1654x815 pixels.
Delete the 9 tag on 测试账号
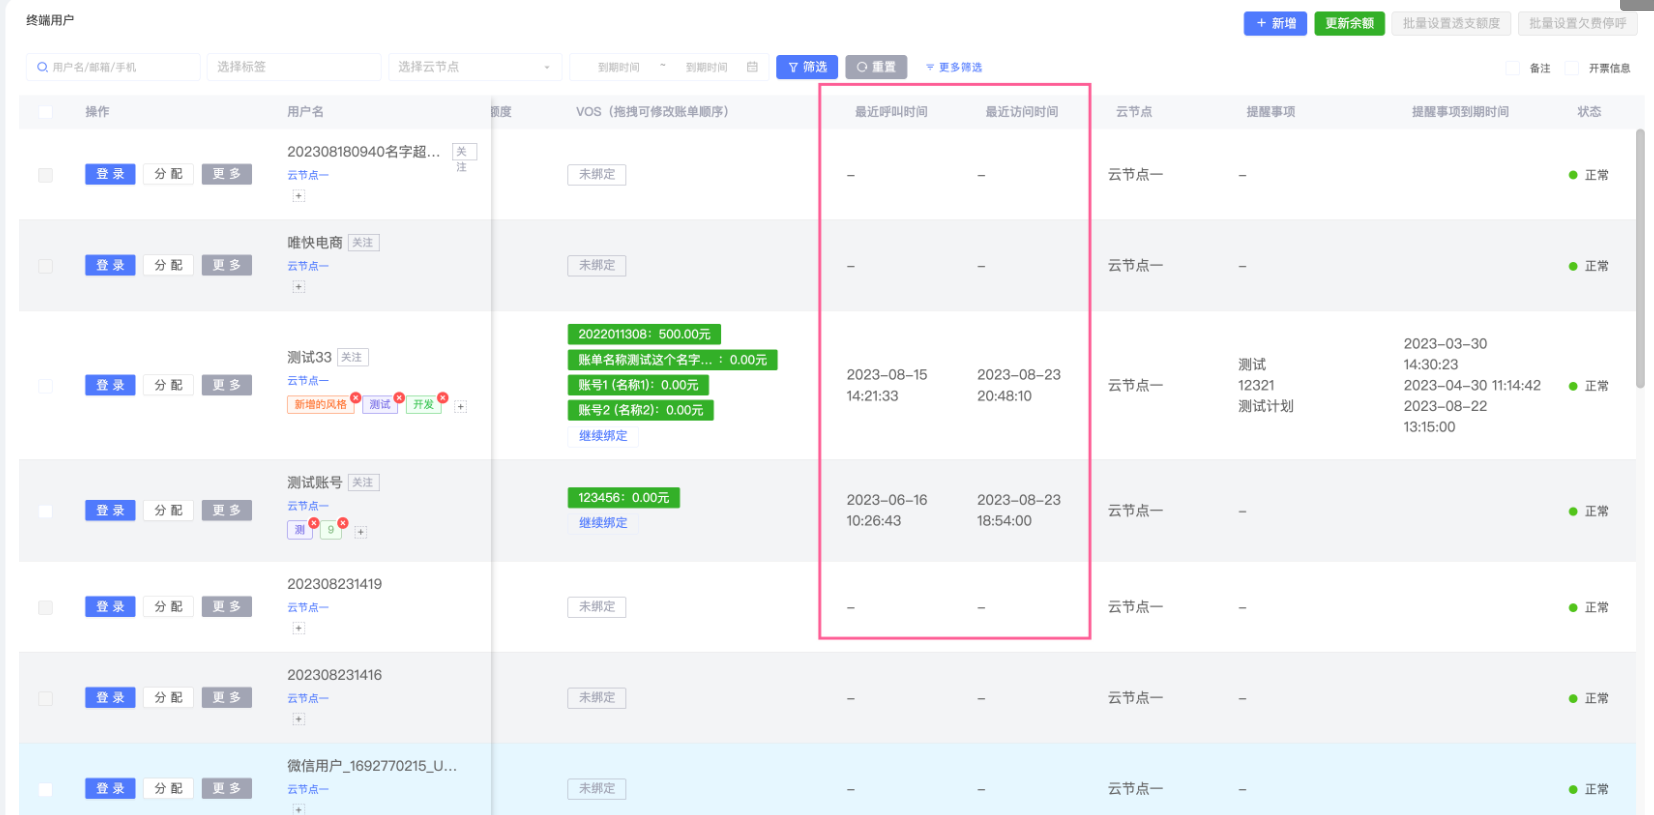(x=343, y=523)
